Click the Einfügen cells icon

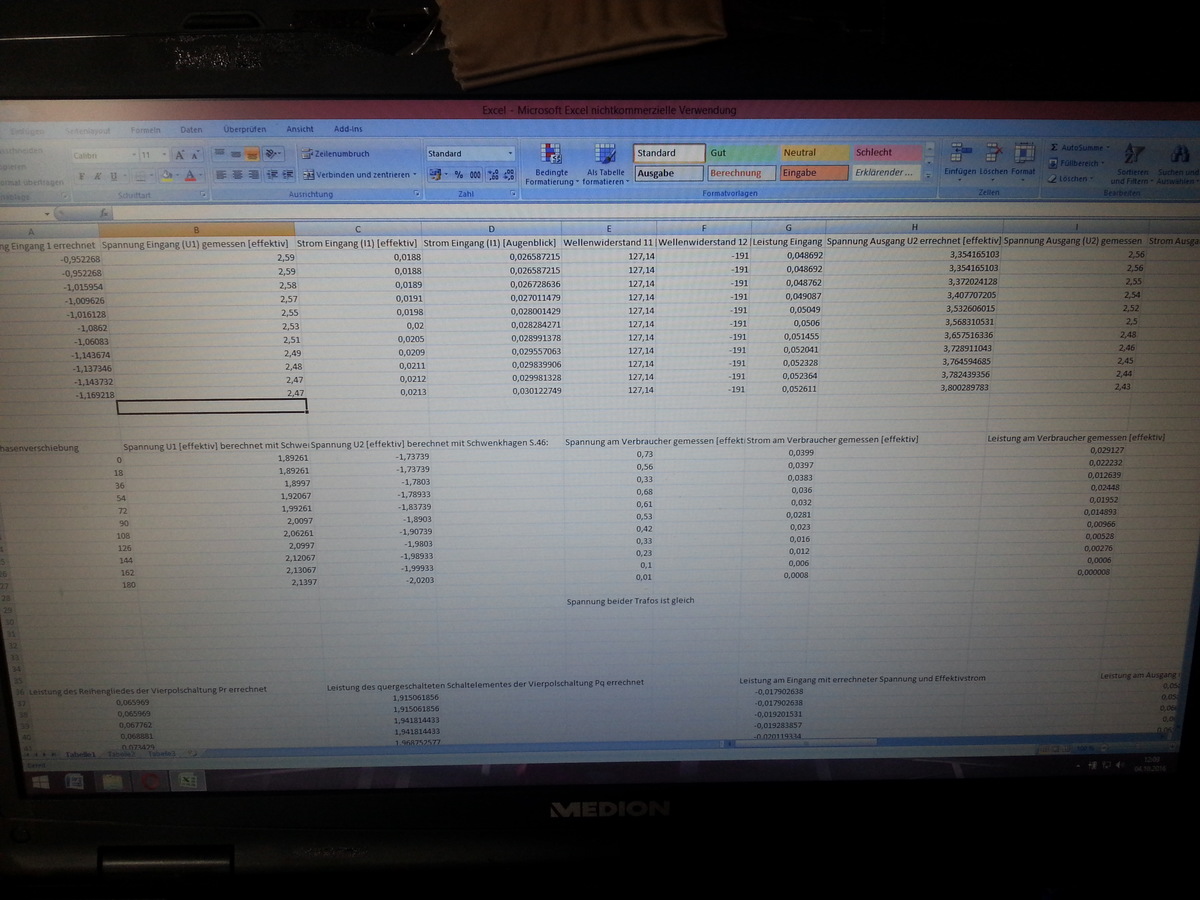click(960, 153)
